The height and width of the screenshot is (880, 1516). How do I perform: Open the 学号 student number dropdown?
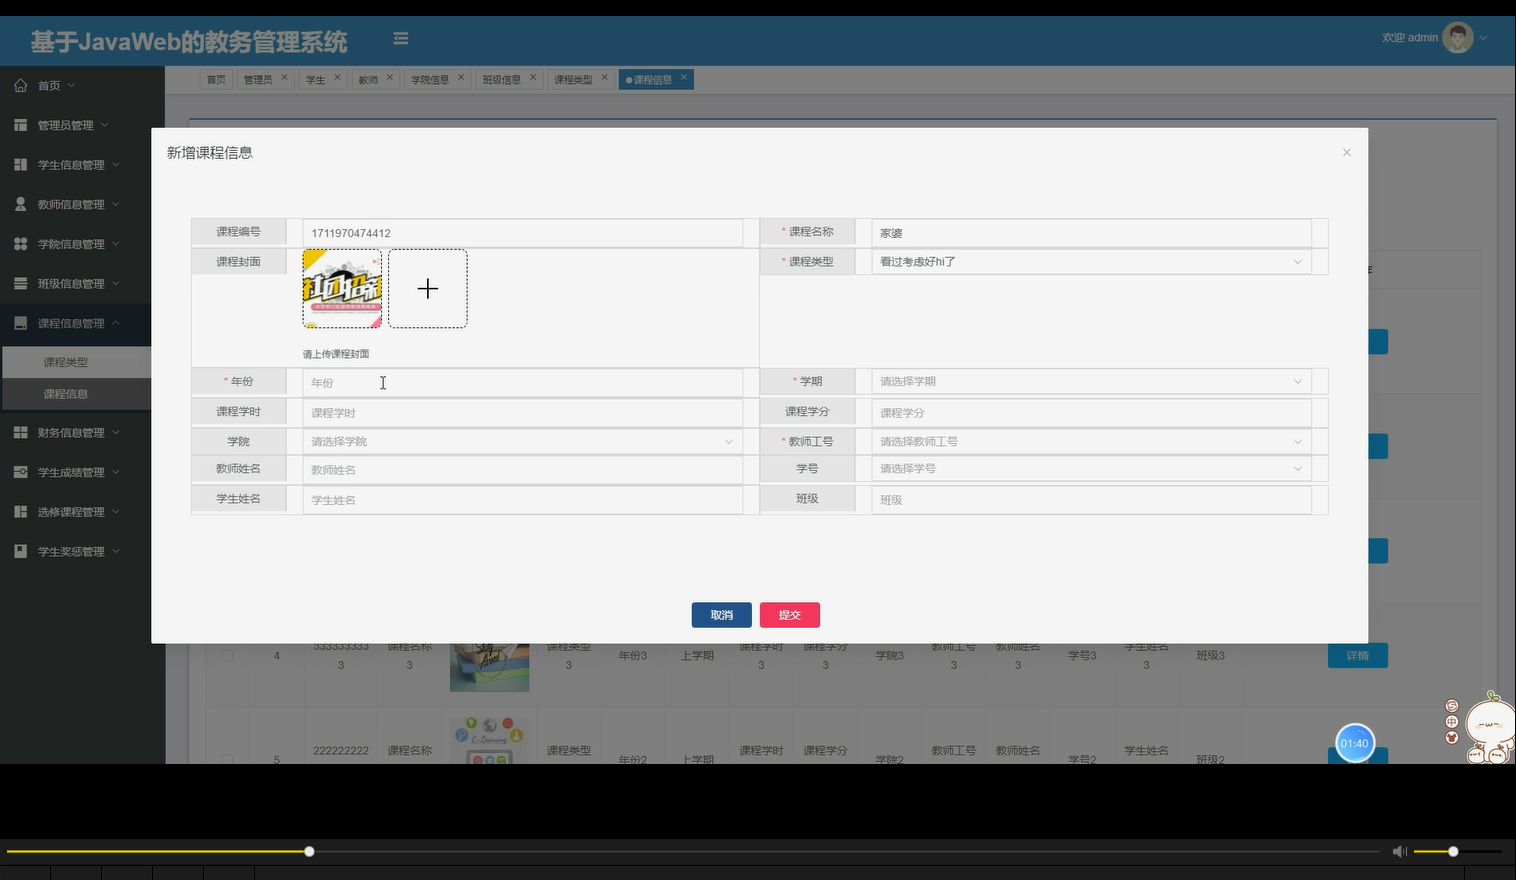point(1091,469)
